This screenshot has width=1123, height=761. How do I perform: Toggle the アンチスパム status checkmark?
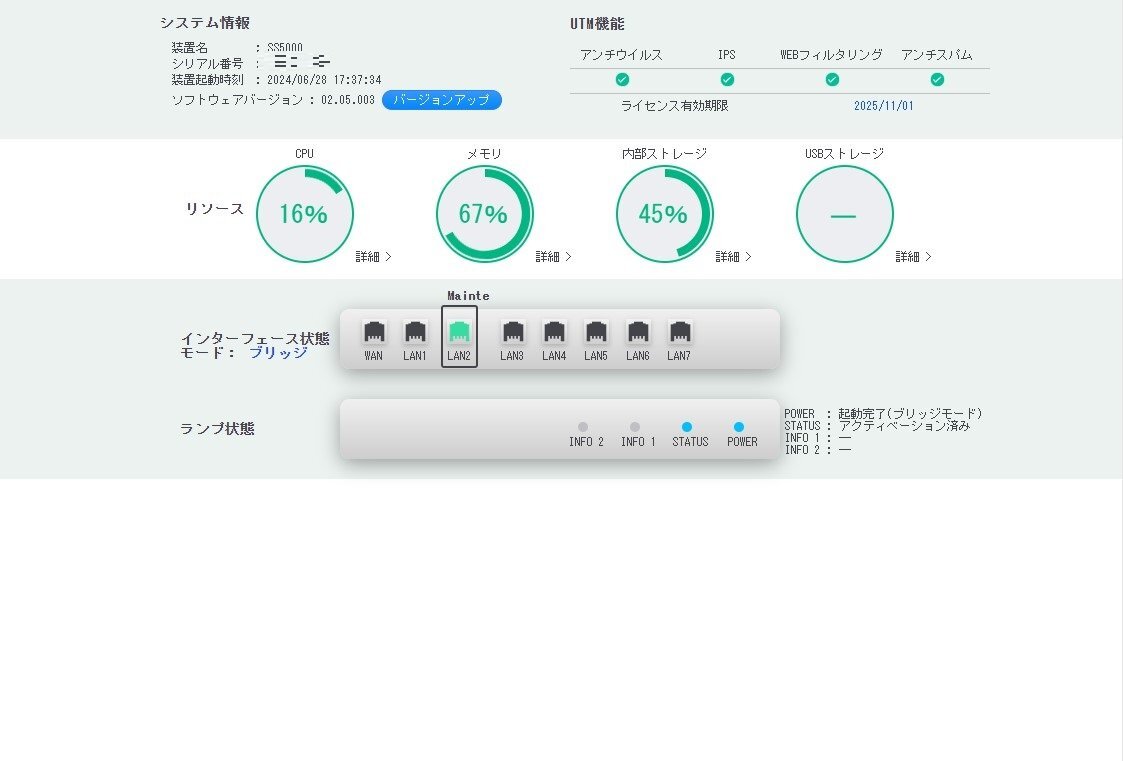pos(937,79)
